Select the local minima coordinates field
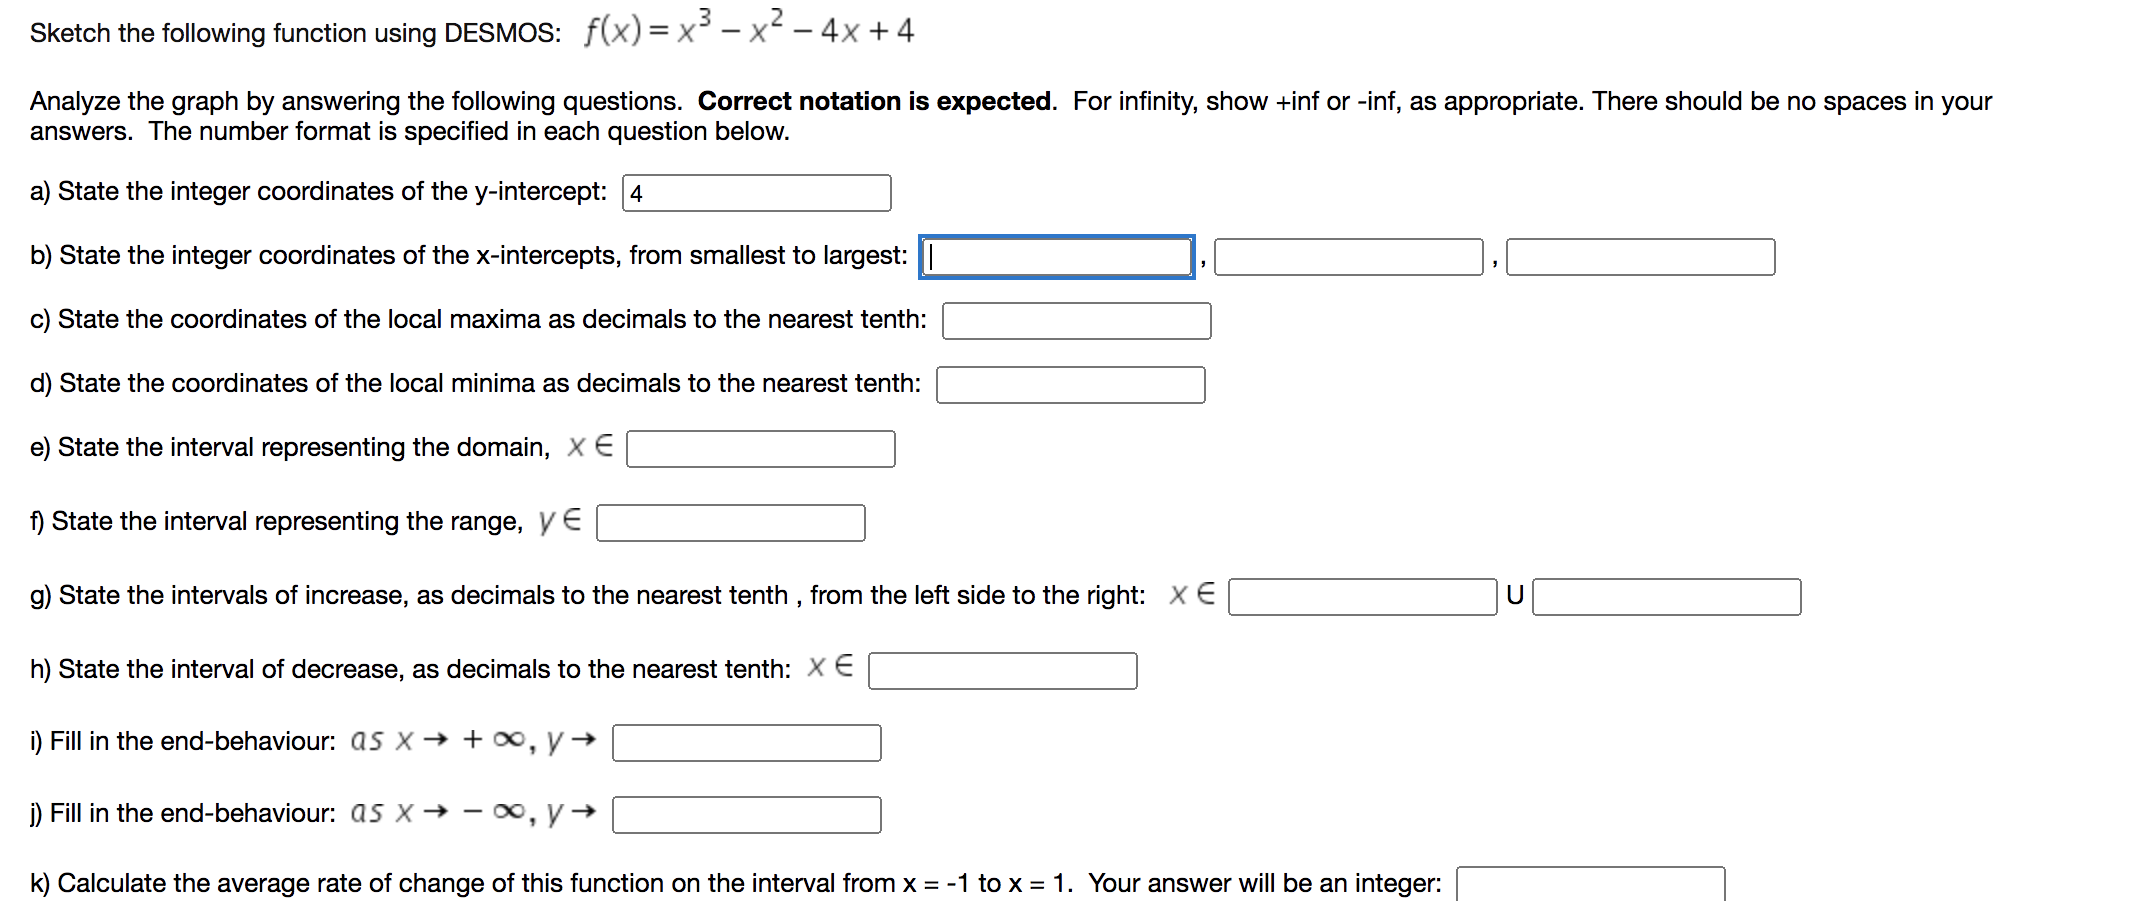The height and width of the screenshot is (901, 2140). [x=1070, y=385]
